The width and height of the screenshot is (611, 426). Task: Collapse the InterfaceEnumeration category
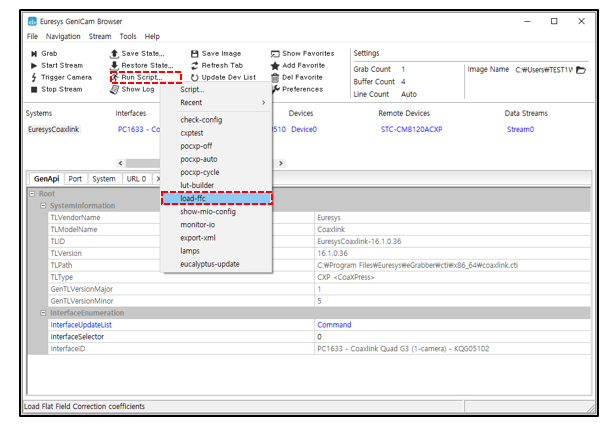pos(42,313)
